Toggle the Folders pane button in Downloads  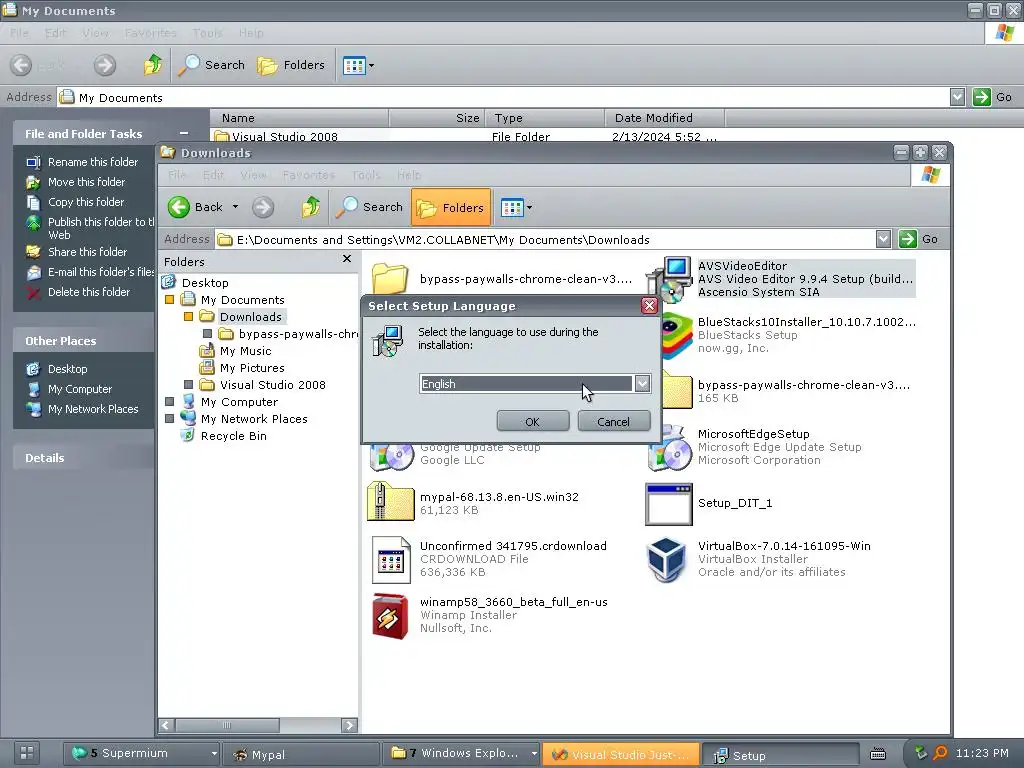(x=451, y=207)
